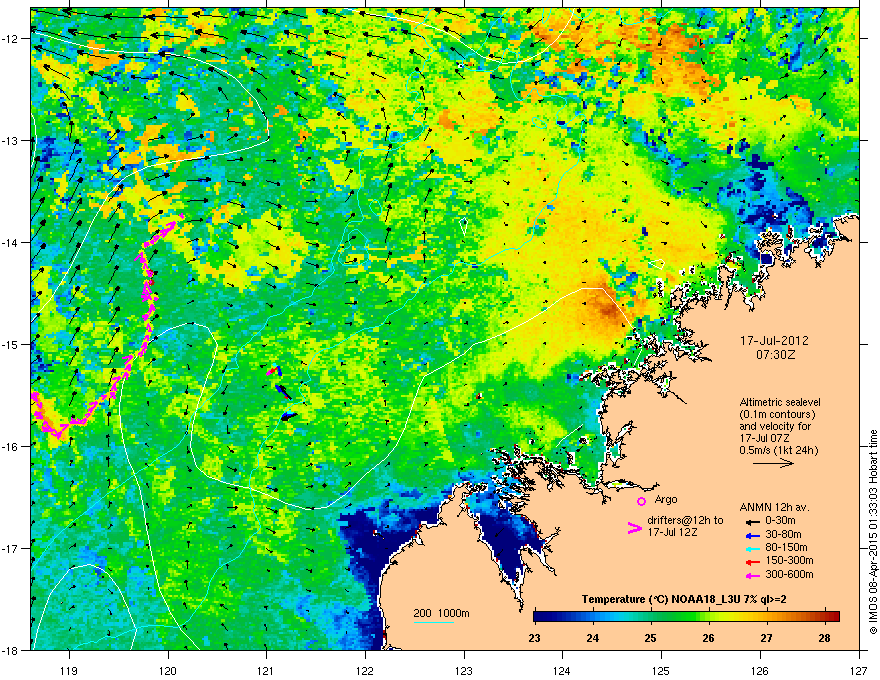
Task: Click the 17-Jul 12Z legend text
Action: coord(672,532)
